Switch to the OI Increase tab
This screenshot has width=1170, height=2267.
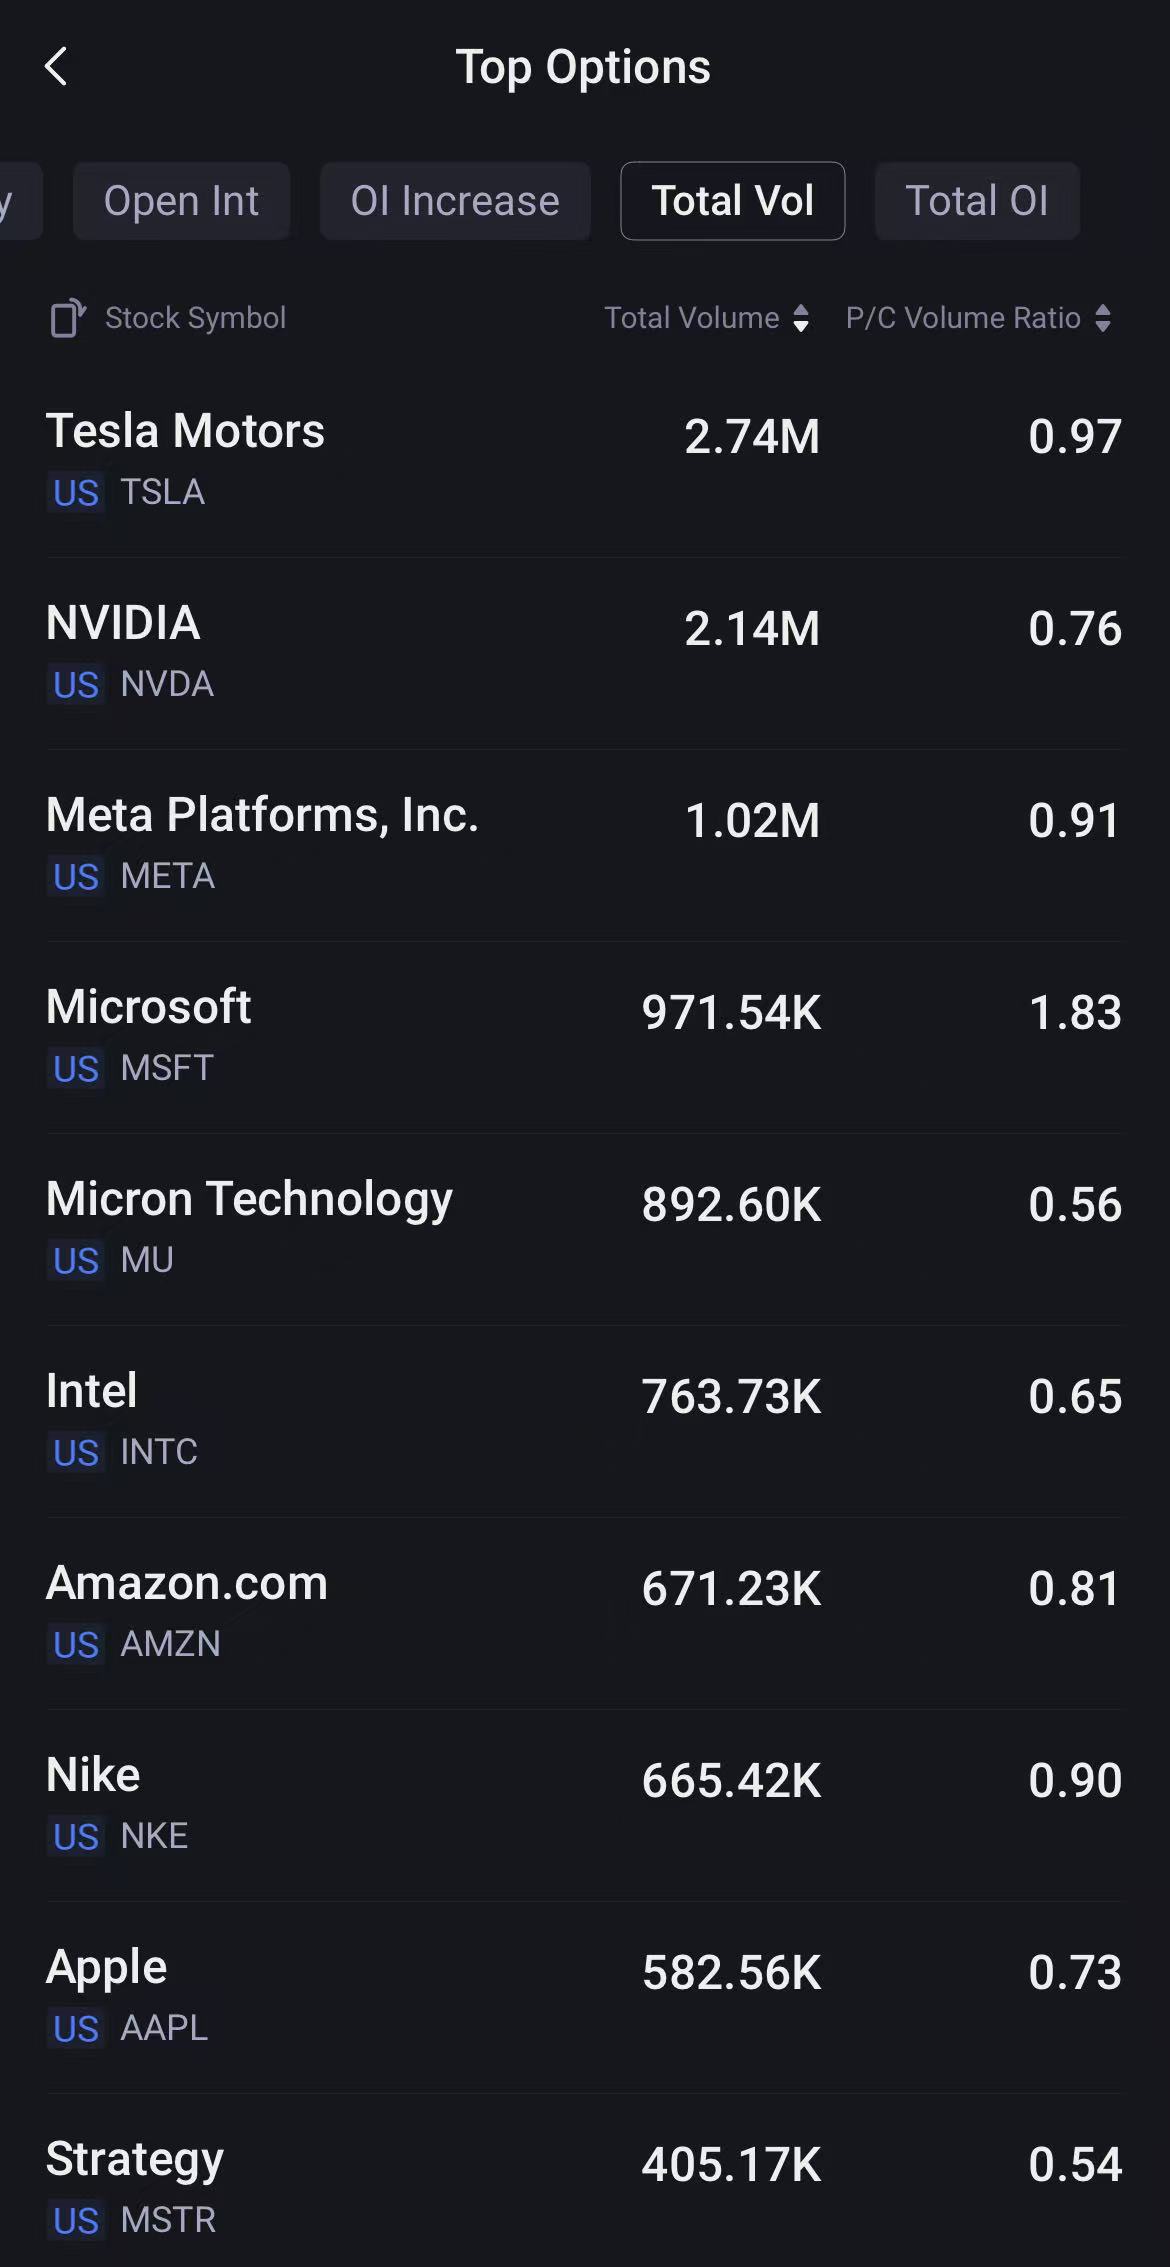[455, 201]
